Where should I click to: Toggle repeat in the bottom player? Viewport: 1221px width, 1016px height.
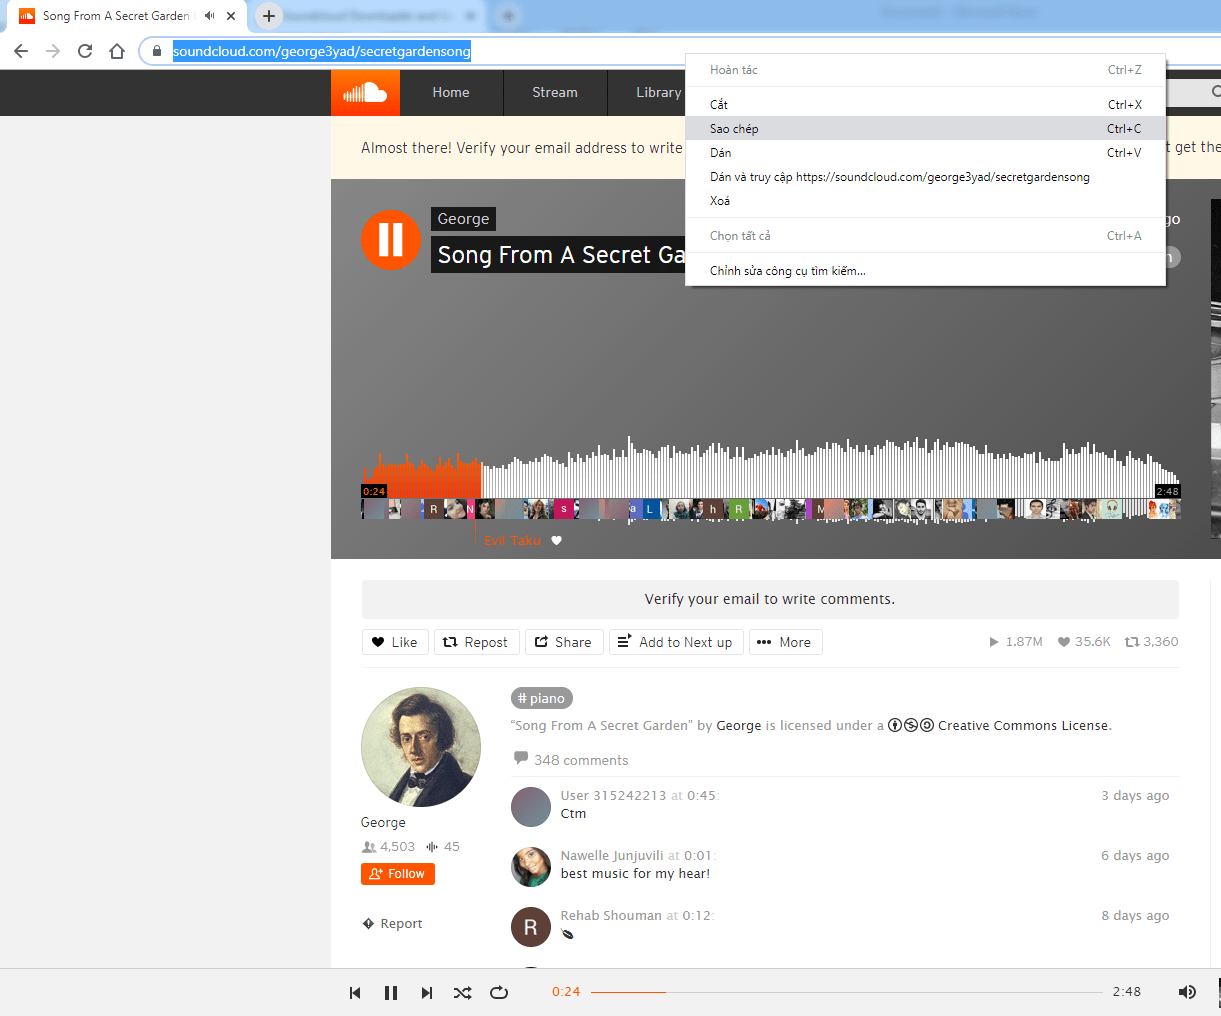pyautogui.click(x=499, y=992)
